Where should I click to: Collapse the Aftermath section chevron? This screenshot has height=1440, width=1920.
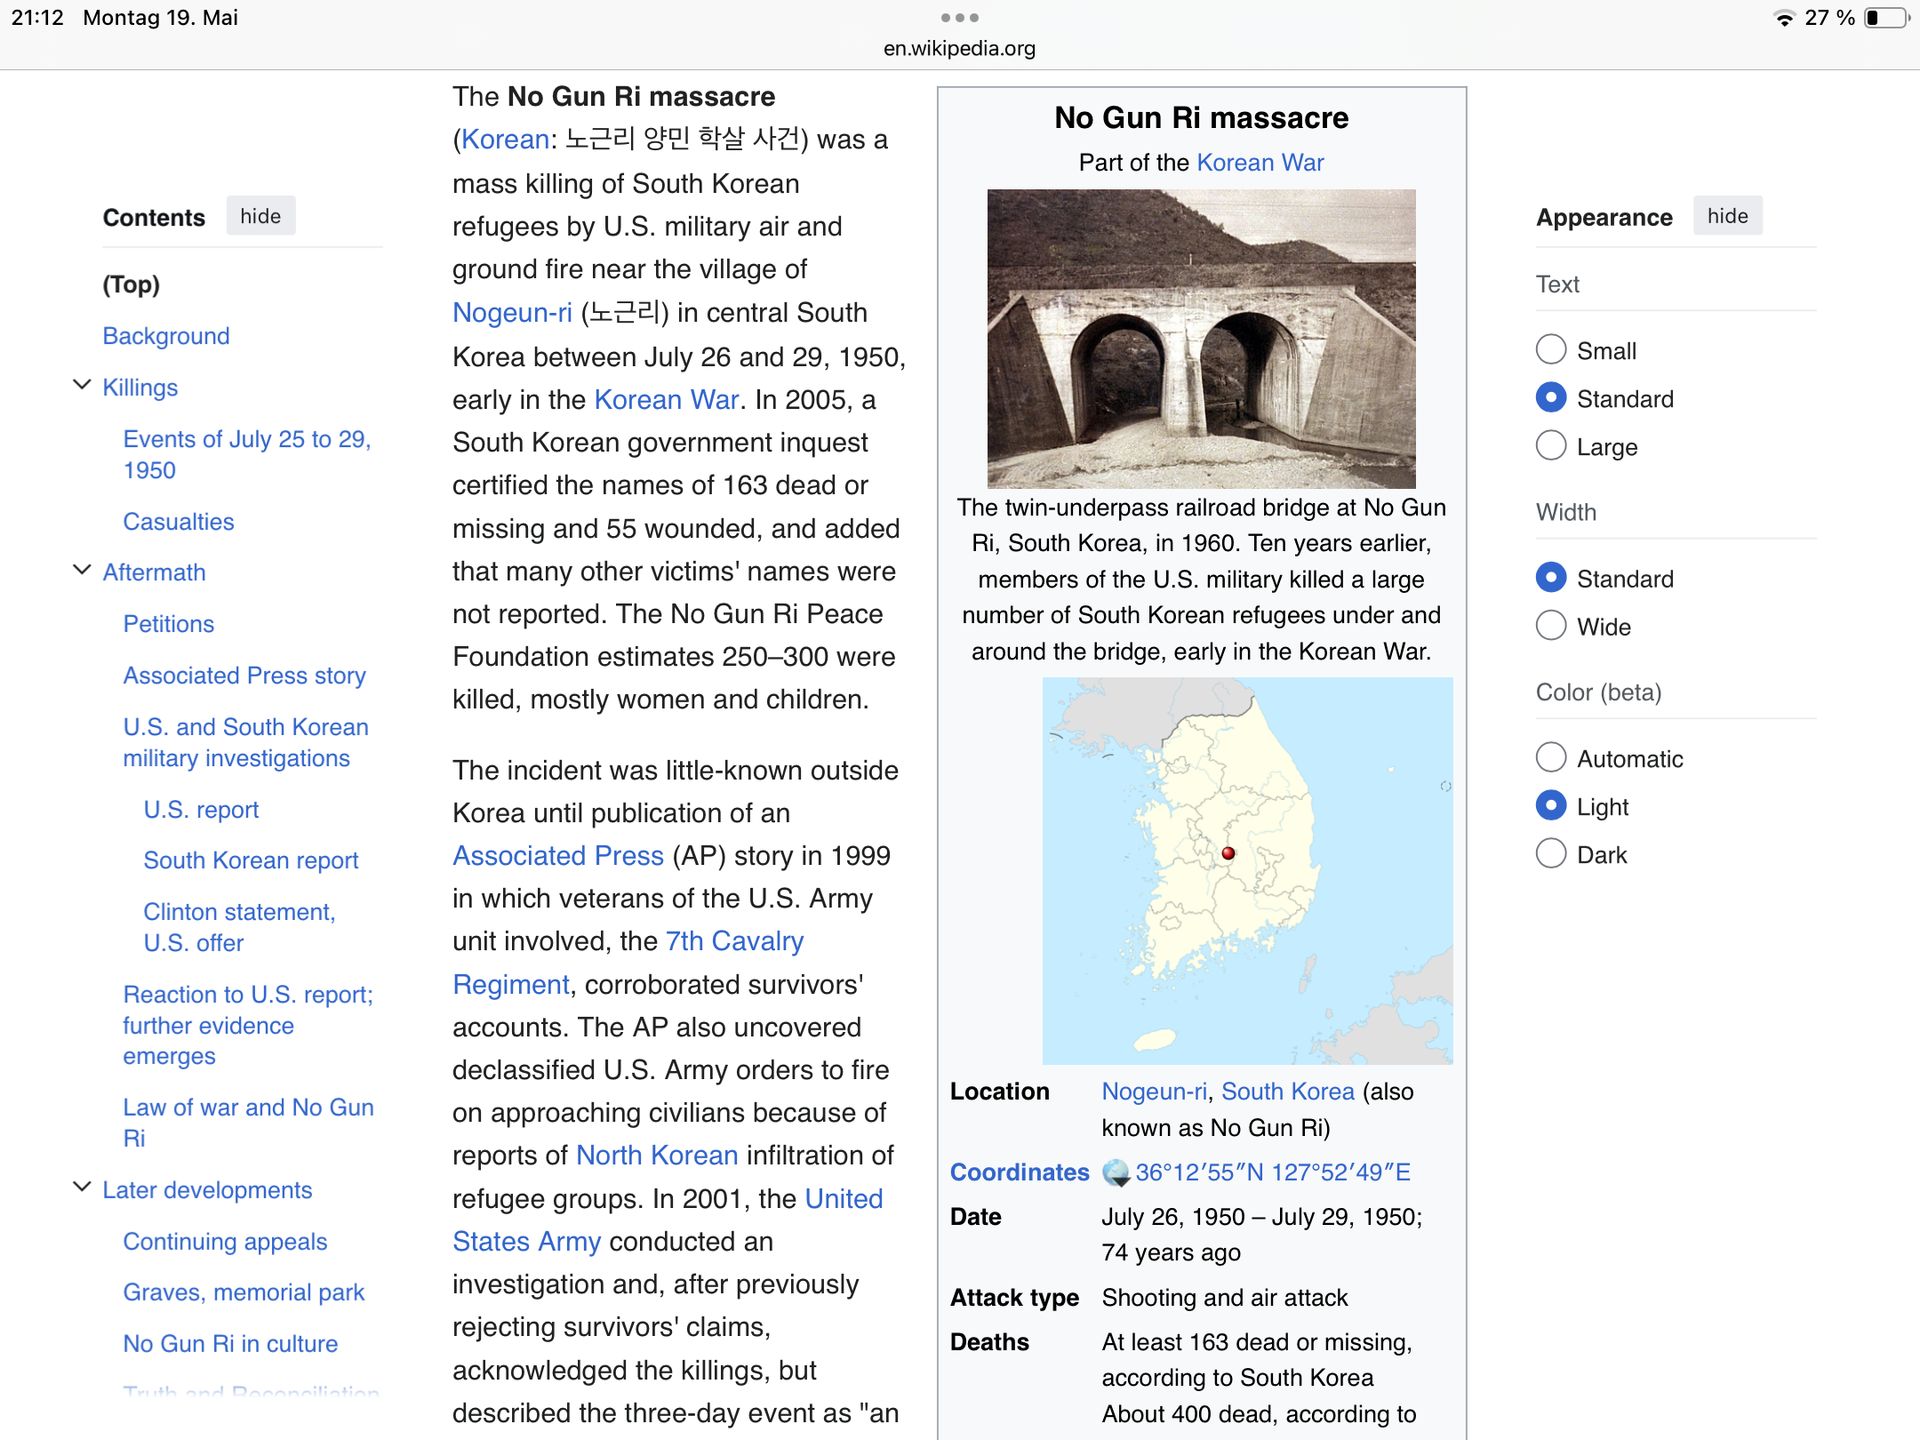(82, 570)
